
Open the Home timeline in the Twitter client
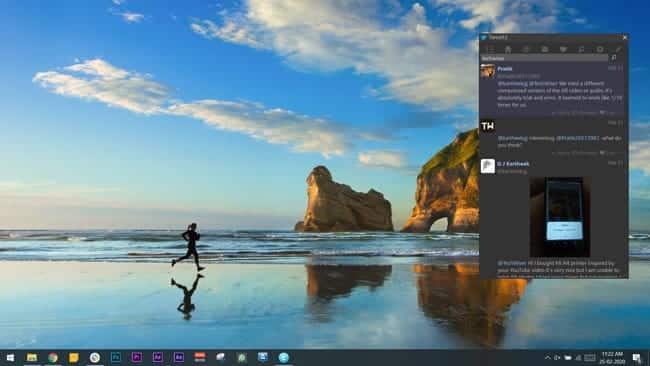pyautogui.click(x=508, y=49)
